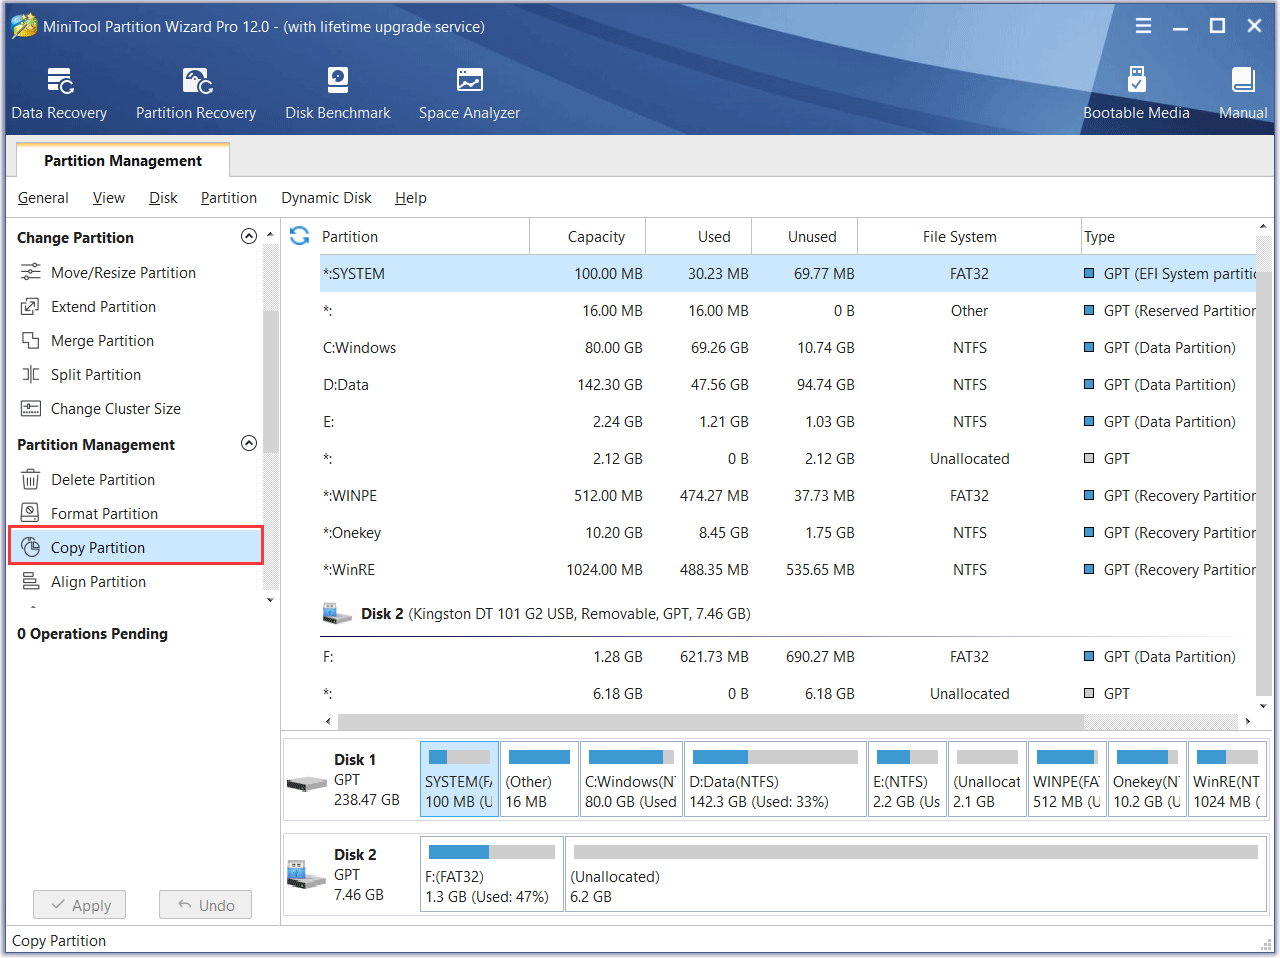The height and width of the screenshot is (958, 1280).
Task: Select the C:Windows partition row
Action: coord(787,347)
